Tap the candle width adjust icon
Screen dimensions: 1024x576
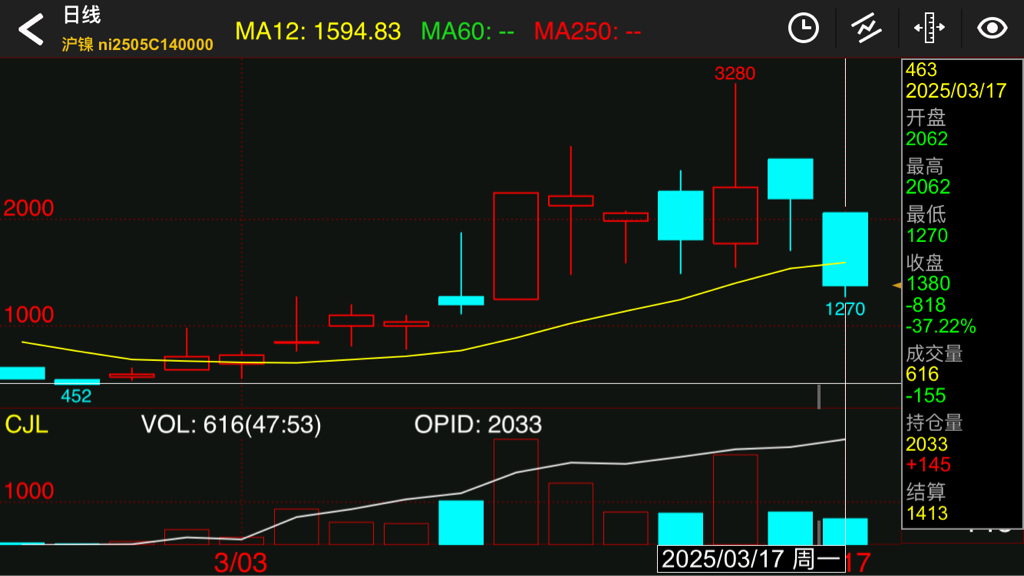[929, 28]
